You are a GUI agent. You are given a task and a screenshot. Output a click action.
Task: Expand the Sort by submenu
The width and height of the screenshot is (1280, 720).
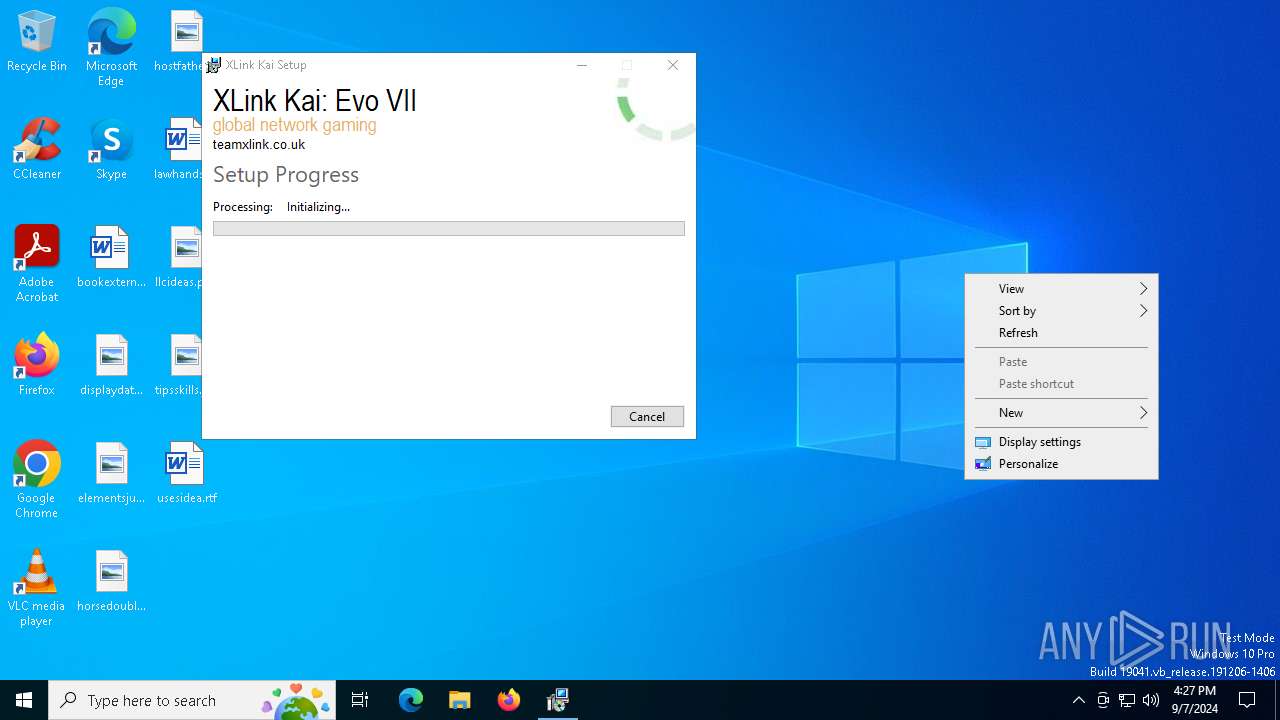tap(1061, 311)
